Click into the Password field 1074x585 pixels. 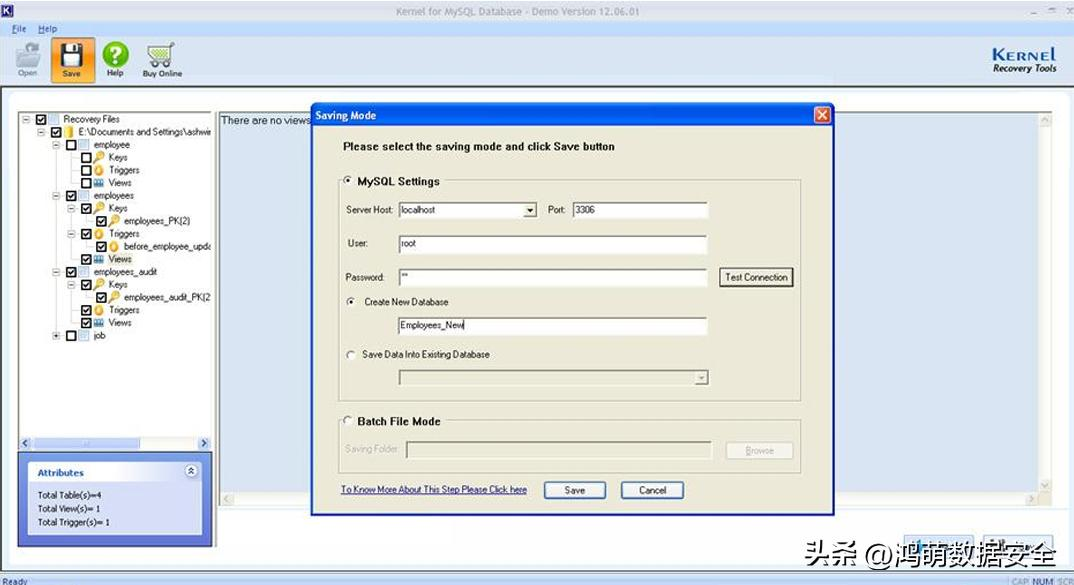click(x=552, y=277)
